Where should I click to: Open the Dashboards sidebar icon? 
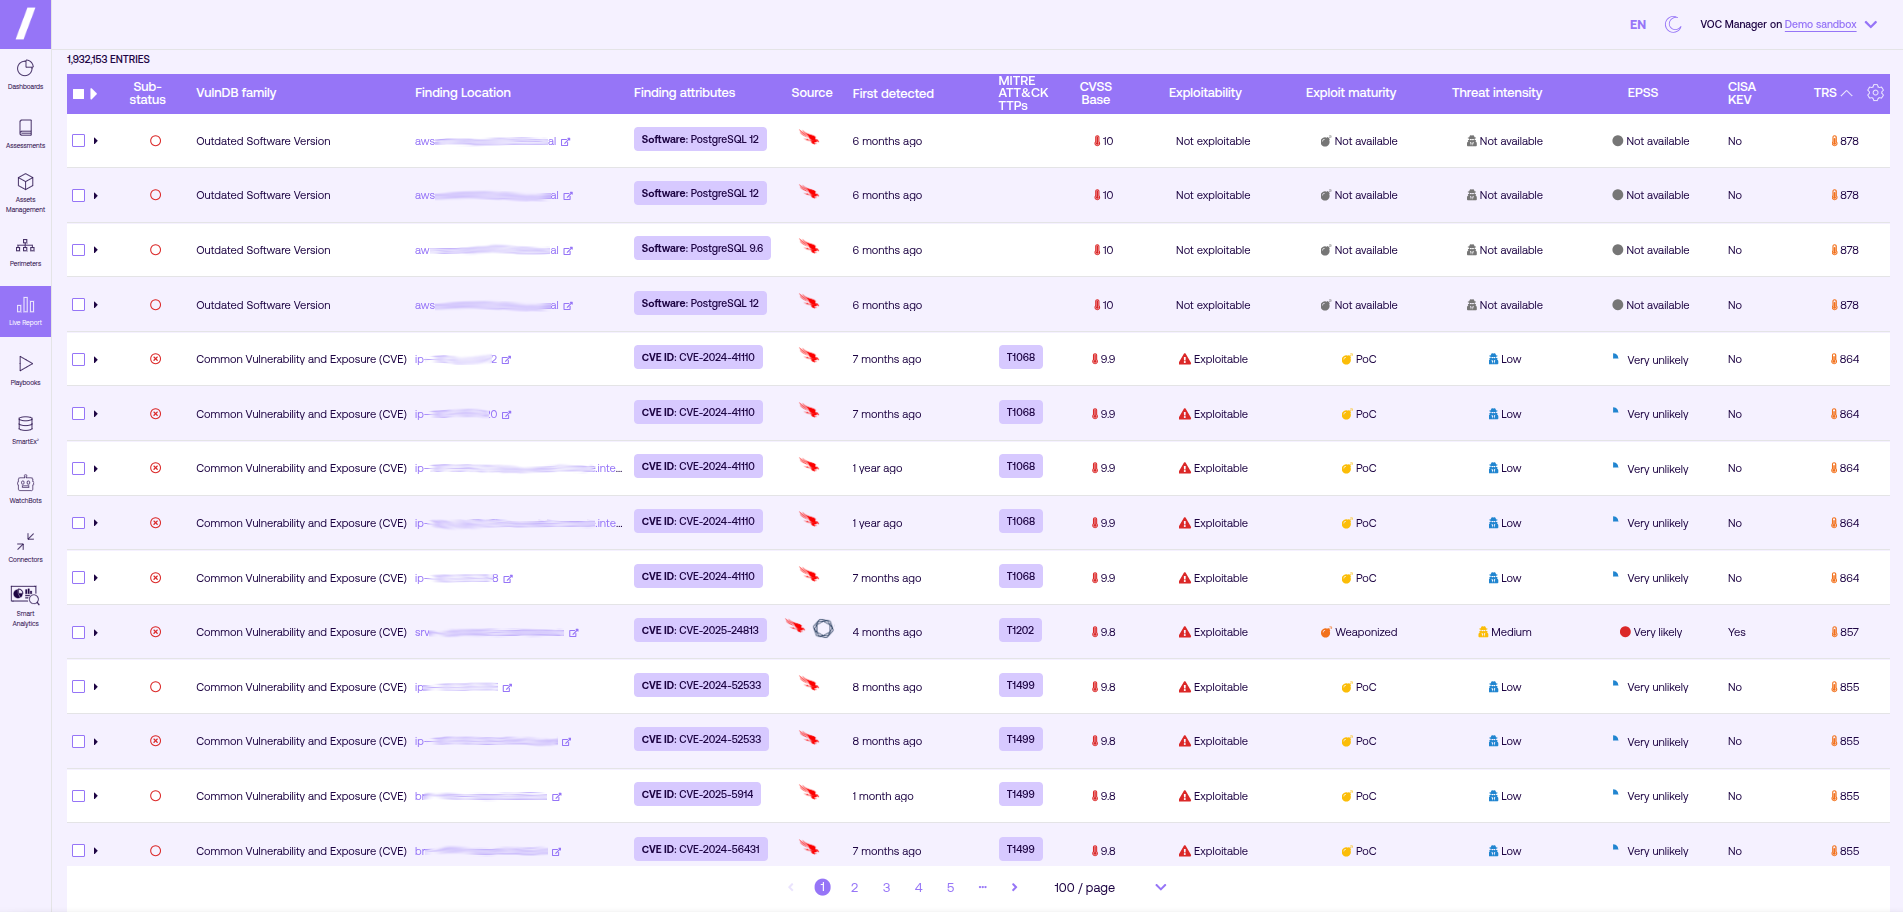click(25, 74)
